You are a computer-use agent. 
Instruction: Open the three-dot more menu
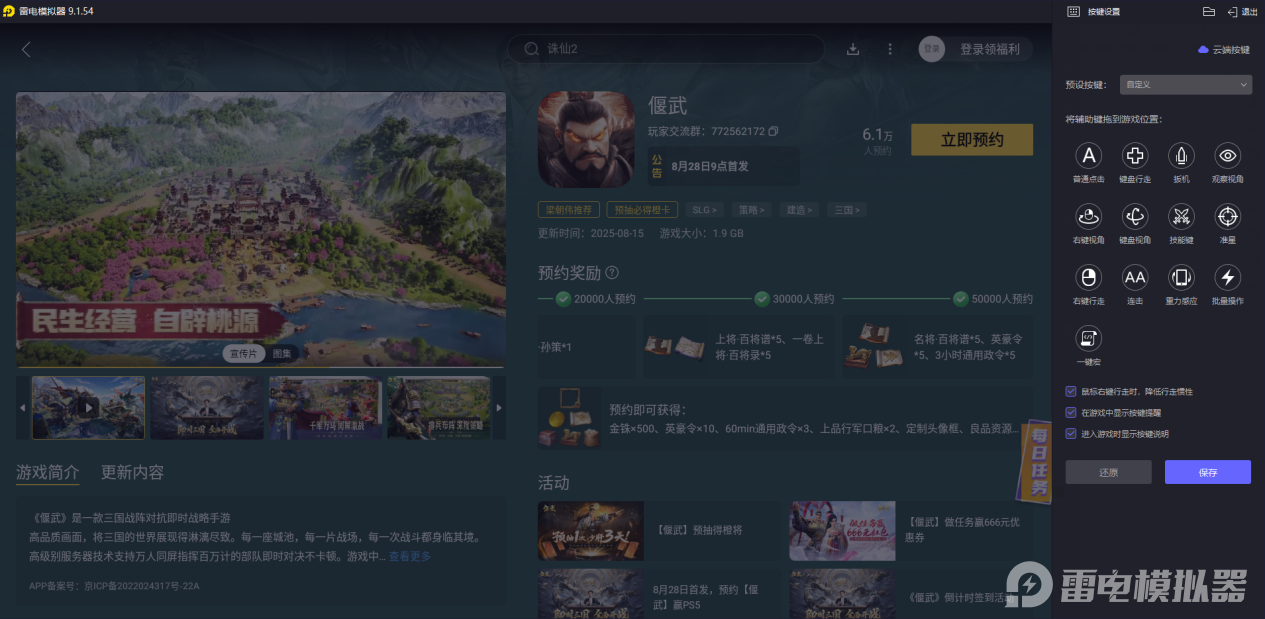890,49
